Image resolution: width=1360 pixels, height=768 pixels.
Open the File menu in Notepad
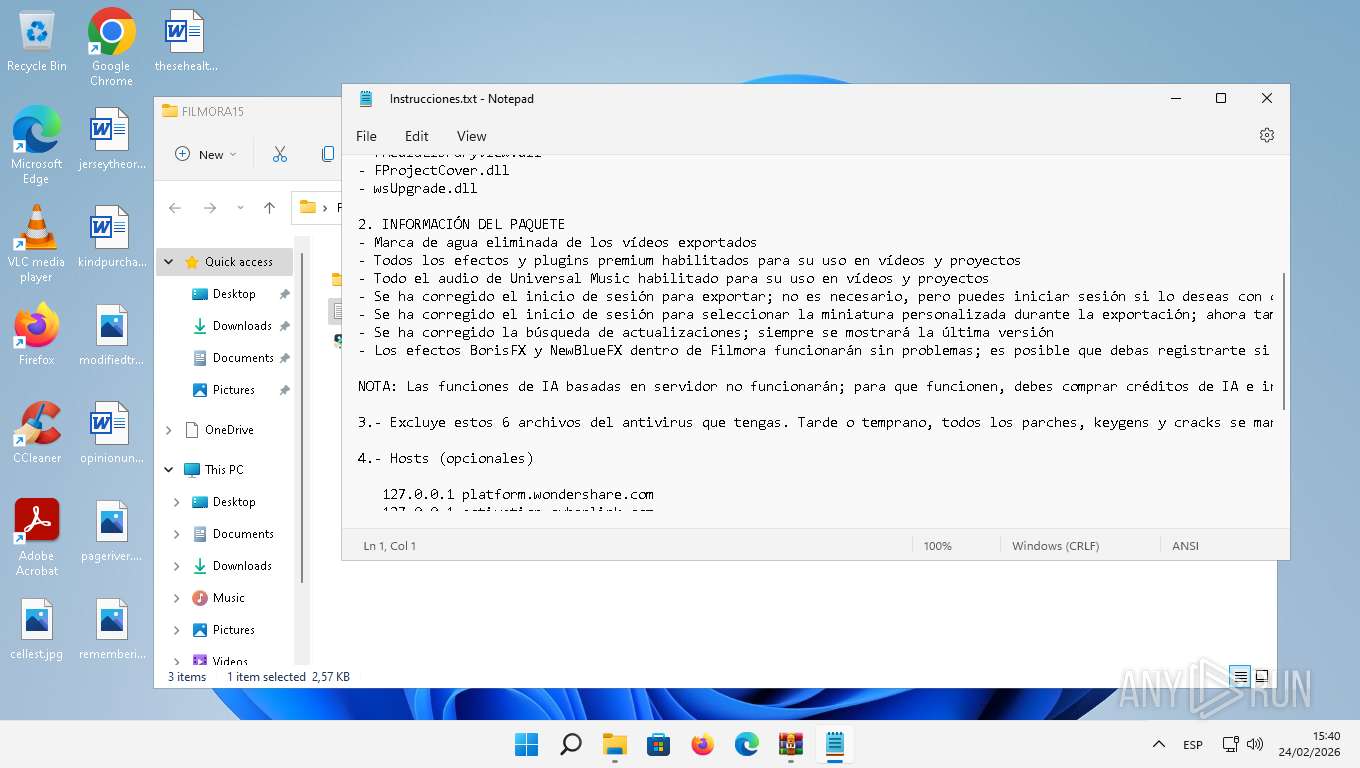(366, 136)
